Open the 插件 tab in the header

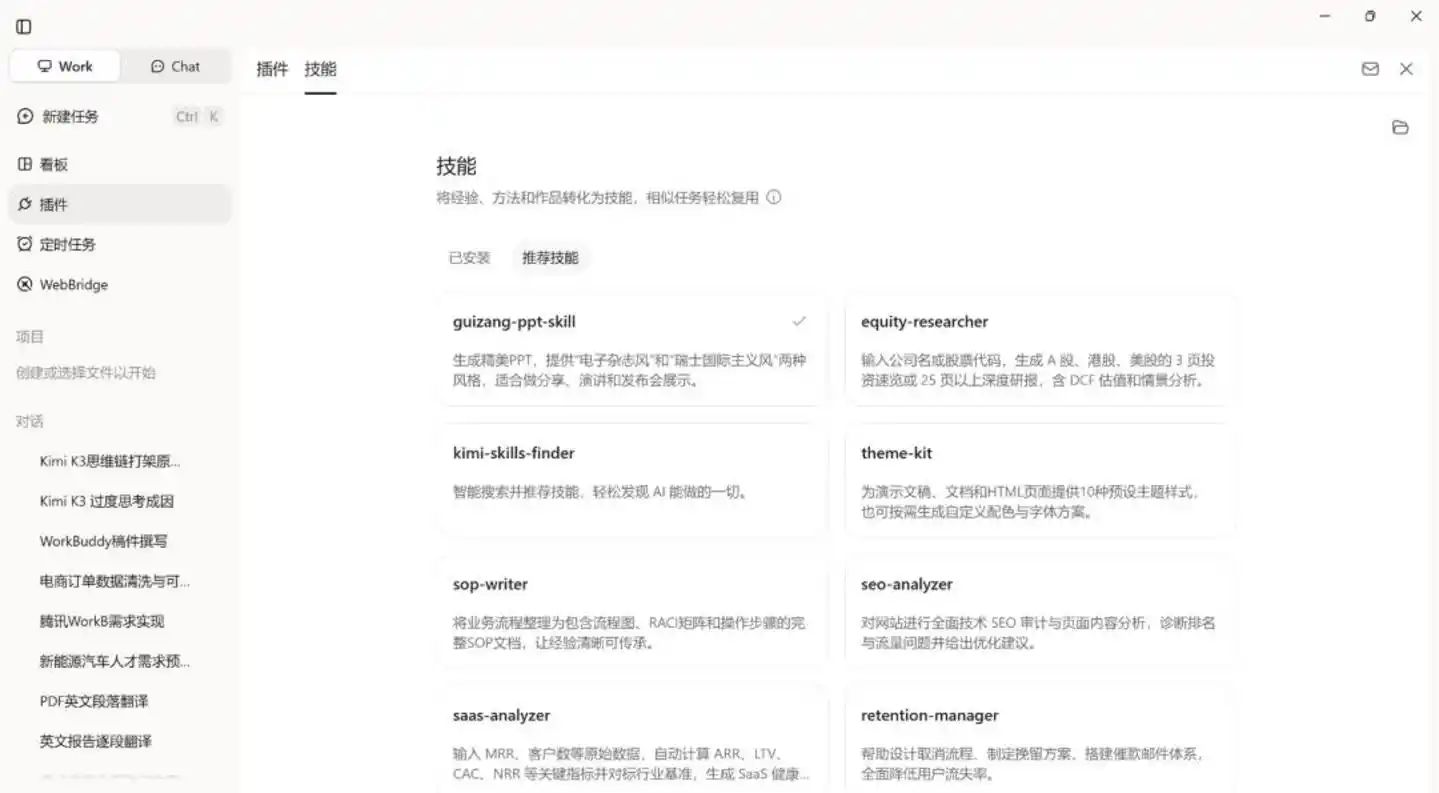click(272, 69)
